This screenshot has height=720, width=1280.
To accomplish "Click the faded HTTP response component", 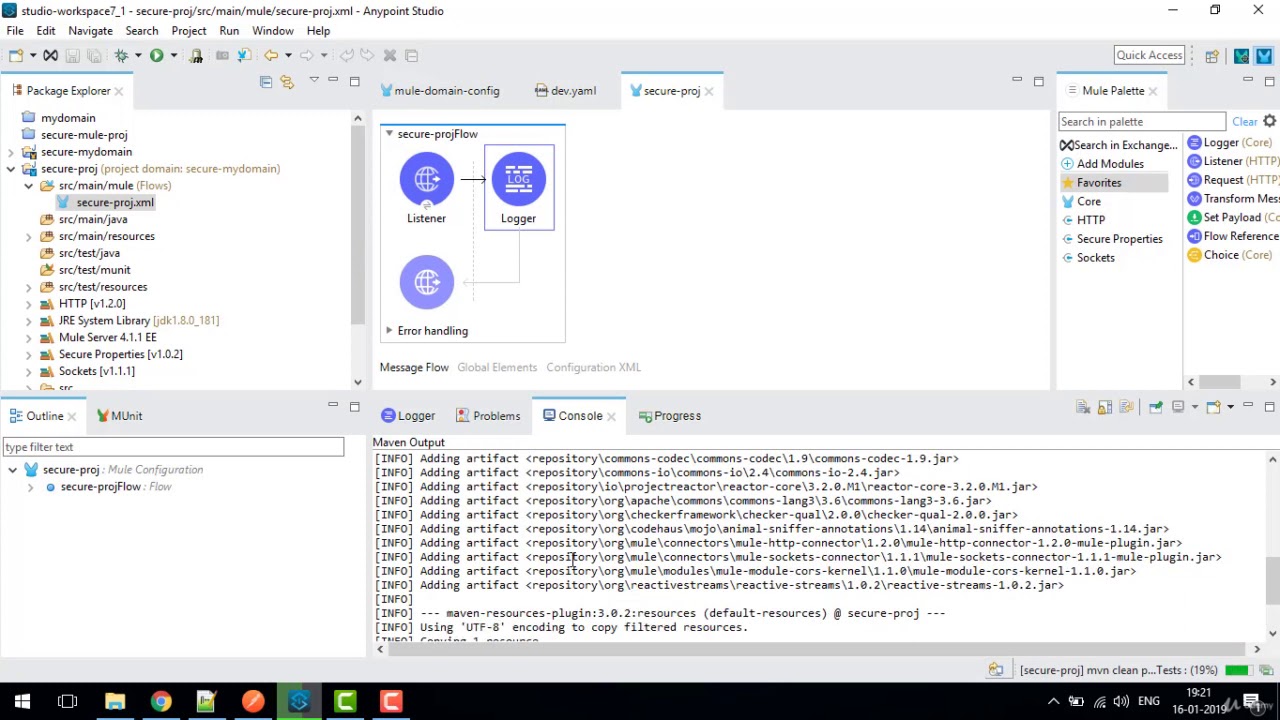I will point(426,282).
